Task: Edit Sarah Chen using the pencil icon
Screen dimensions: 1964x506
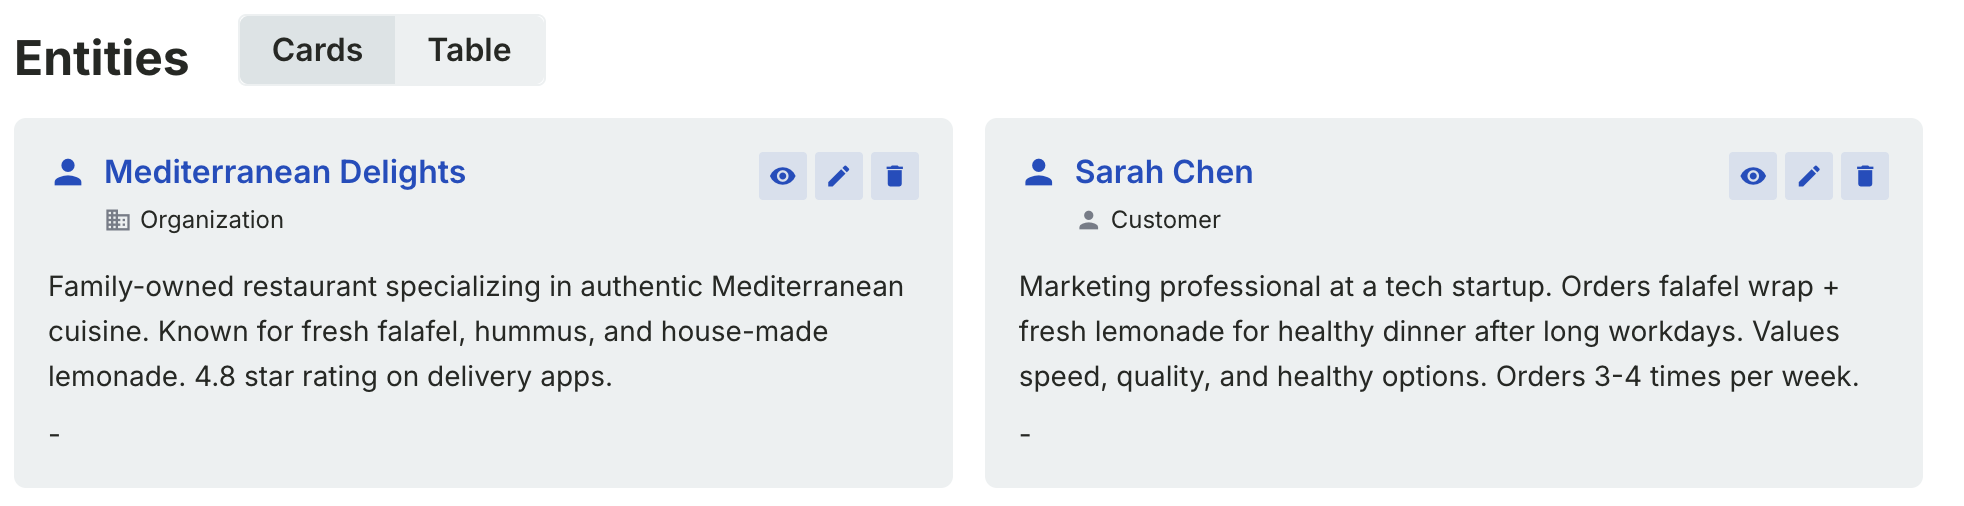Action: point(1809,176)
